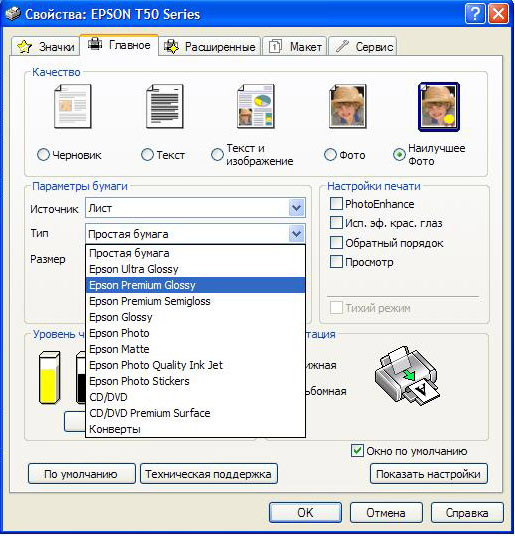Select the Текст и изображение radio button
Viewport: 515px width, 536px height.
pos(217,155)
